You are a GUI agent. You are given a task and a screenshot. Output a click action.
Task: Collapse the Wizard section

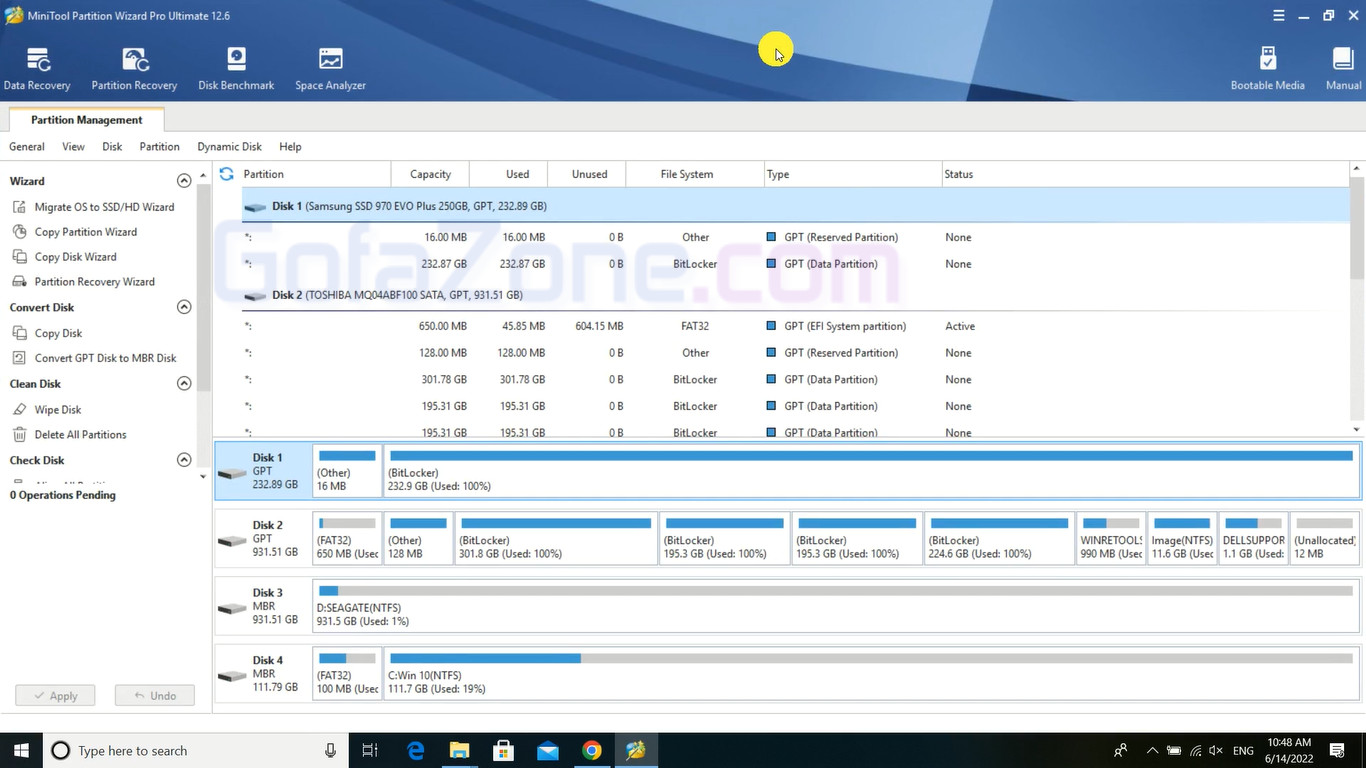pos(184,181)
